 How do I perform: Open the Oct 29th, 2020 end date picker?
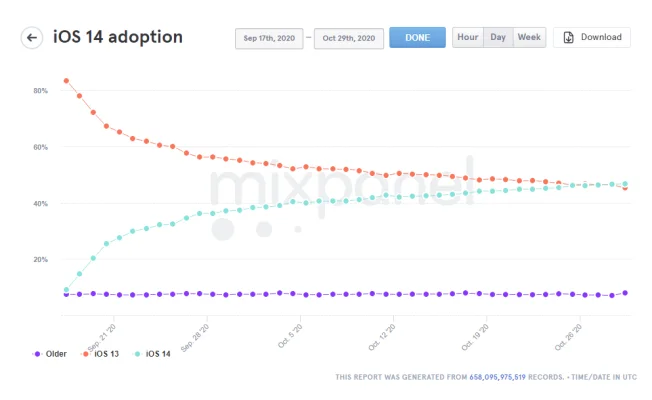coord(348,38)
